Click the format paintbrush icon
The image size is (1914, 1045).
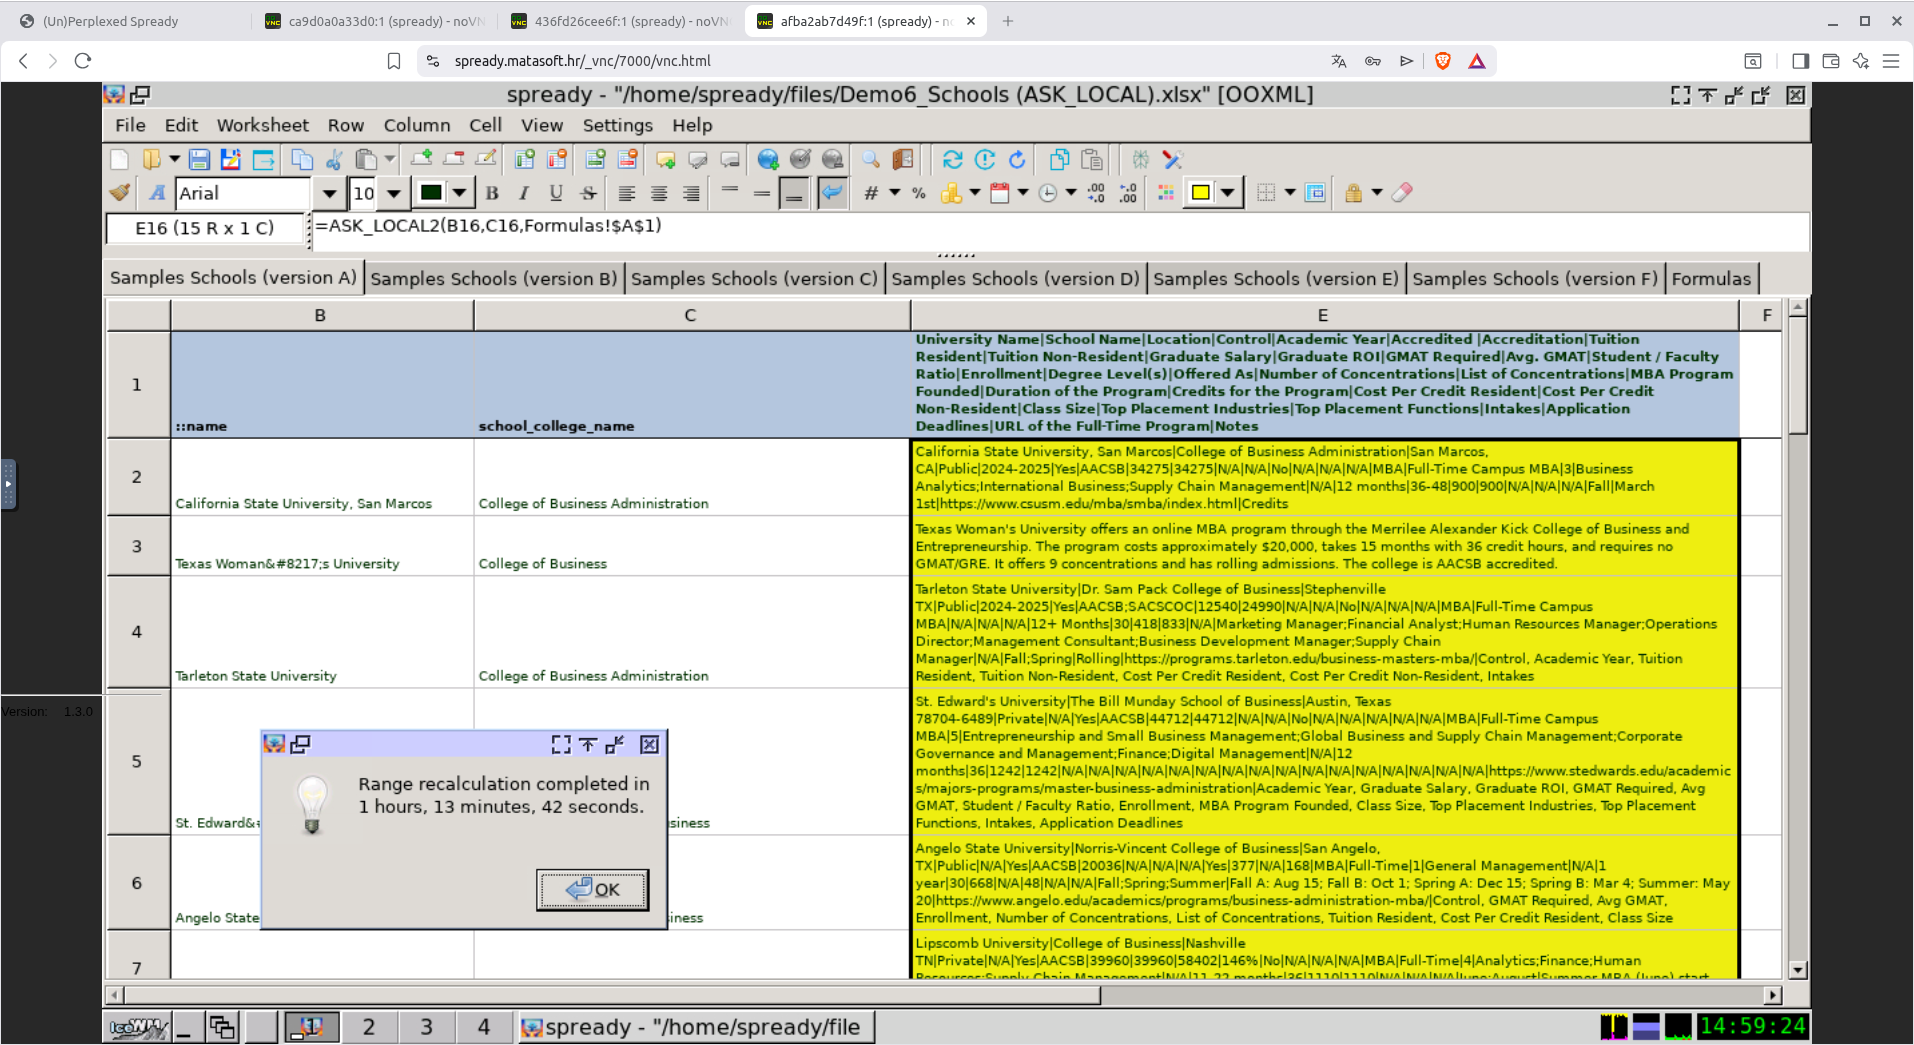[120, 193]
